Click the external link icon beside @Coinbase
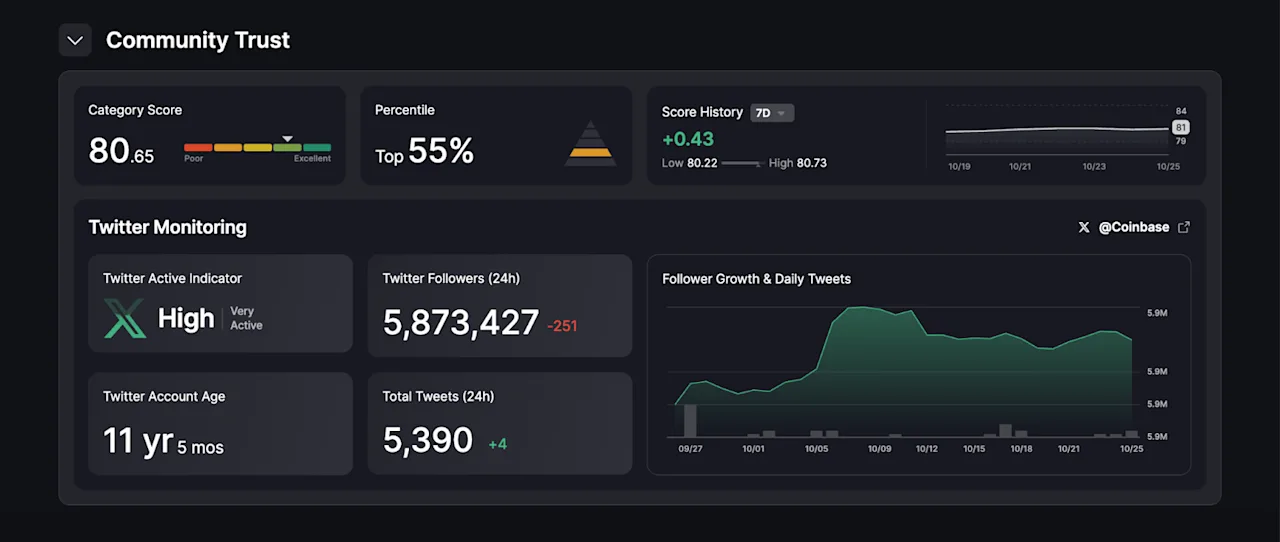The image size is (1280, 542). point(1184,227)
